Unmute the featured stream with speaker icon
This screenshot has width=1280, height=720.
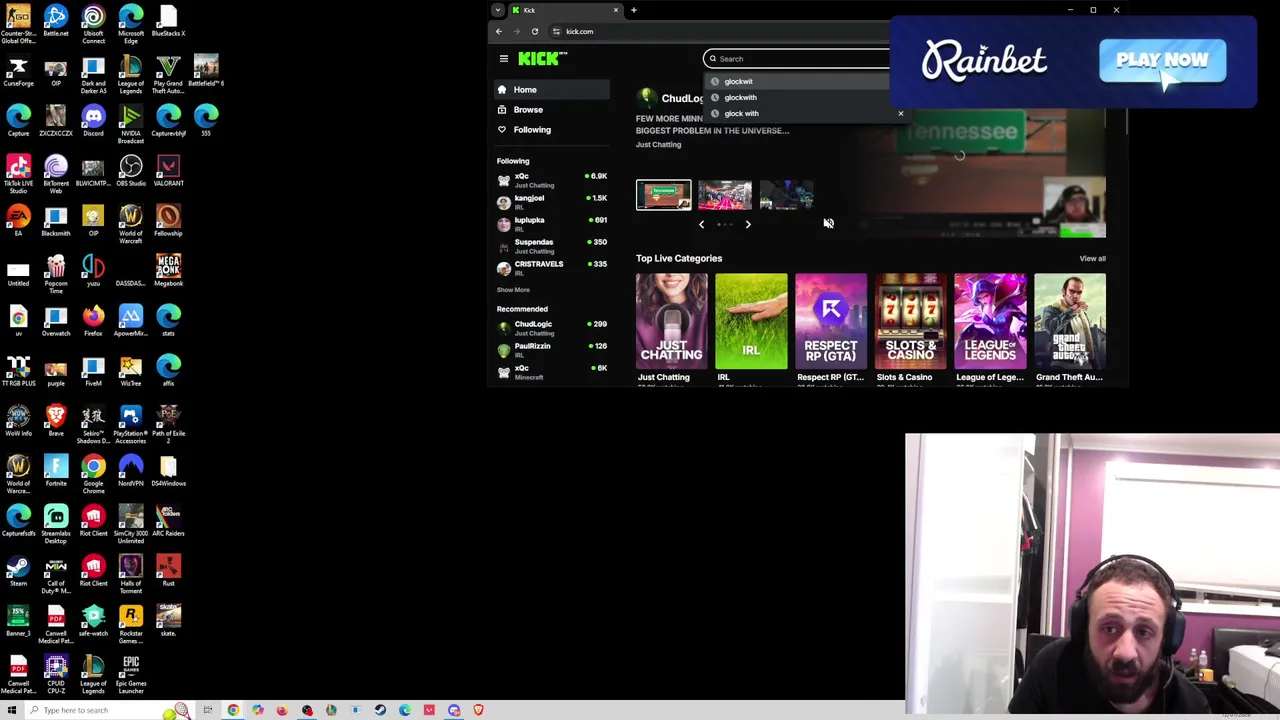click(x=828, y=223)
